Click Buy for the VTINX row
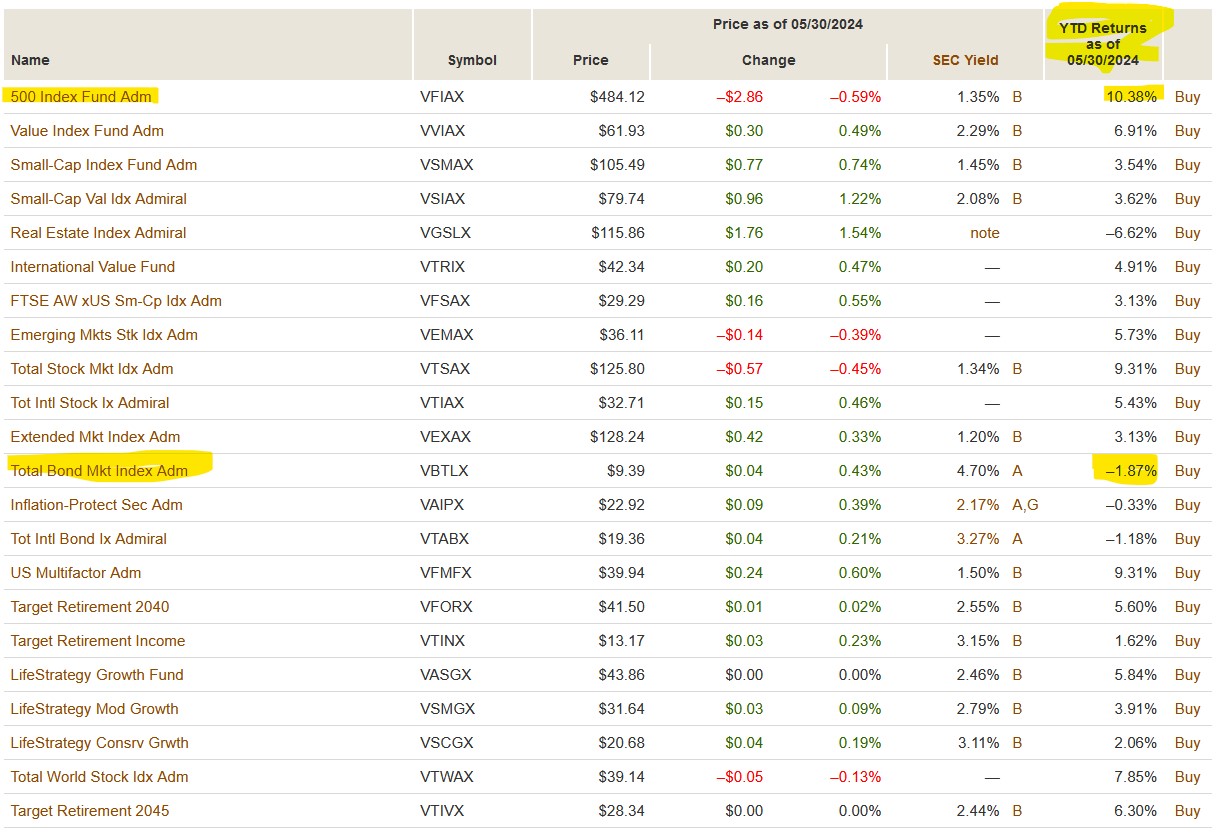 click(1187, 641)
